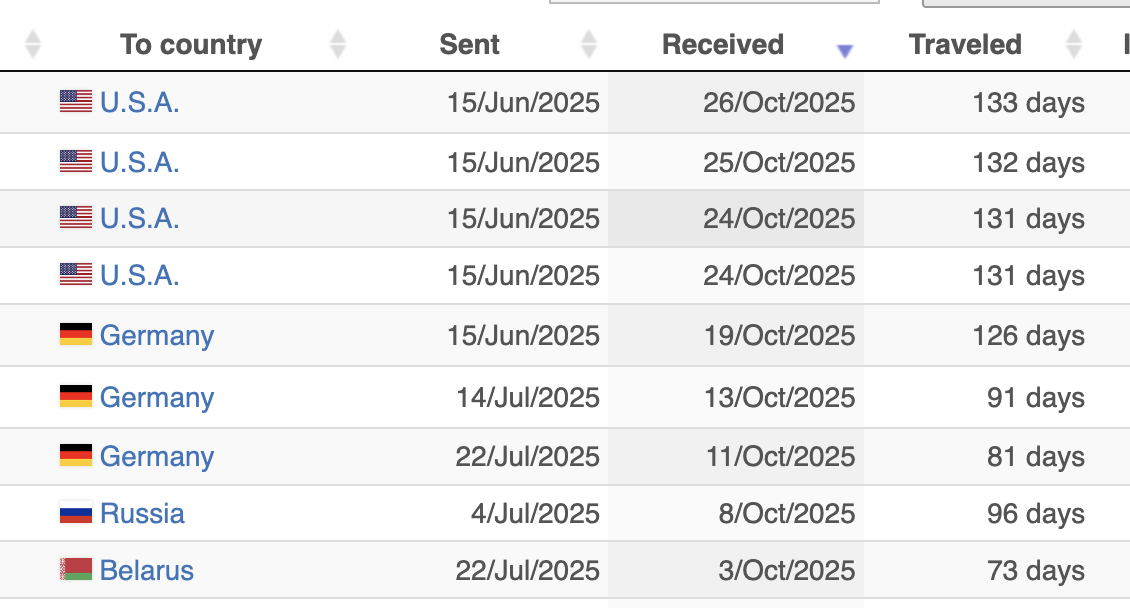Open the Russia country link
Screen dimensions: 1130x608
pos(142,514)
